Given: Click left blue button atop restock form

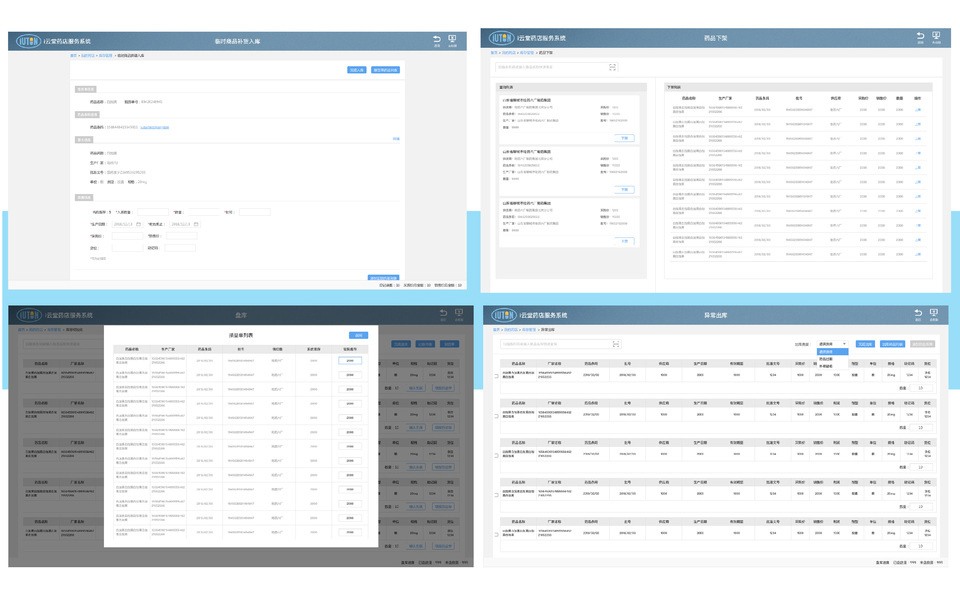Looking at the screenshot, I should pos(357,70).
